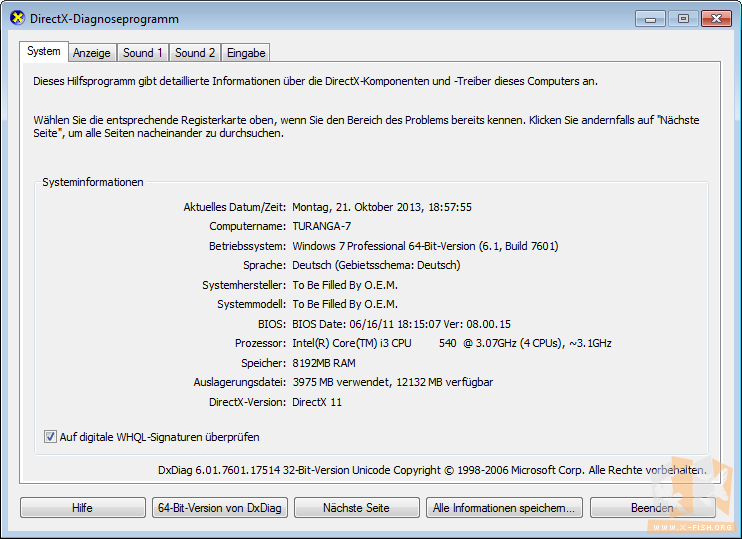Image resolution: width=742 pixels, height=539 pixels.
Task: Close the DirectX-Diagnoseprogramm window
Action: (x=716, y=19)
